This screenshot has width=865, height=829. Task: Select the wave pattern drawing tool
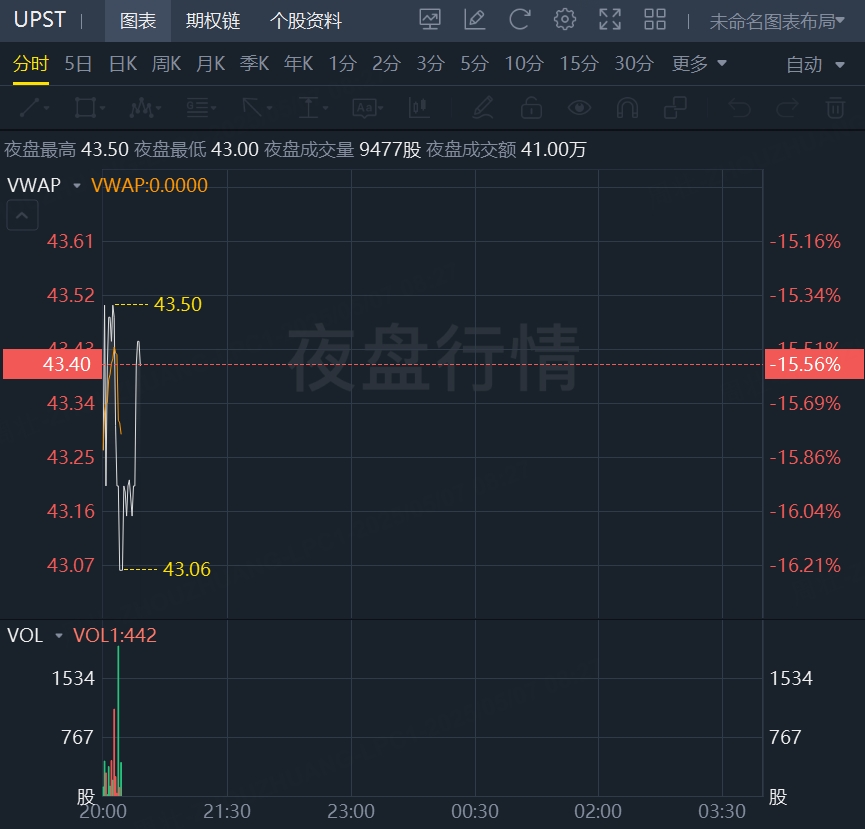[x=141, y=108]
